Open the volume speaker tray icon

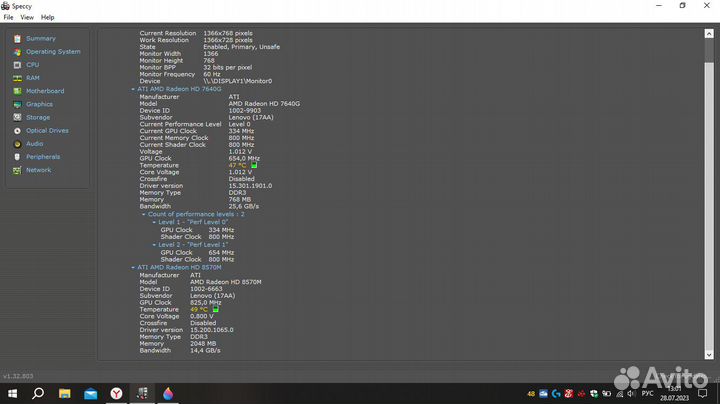click(x=631, y=393)
